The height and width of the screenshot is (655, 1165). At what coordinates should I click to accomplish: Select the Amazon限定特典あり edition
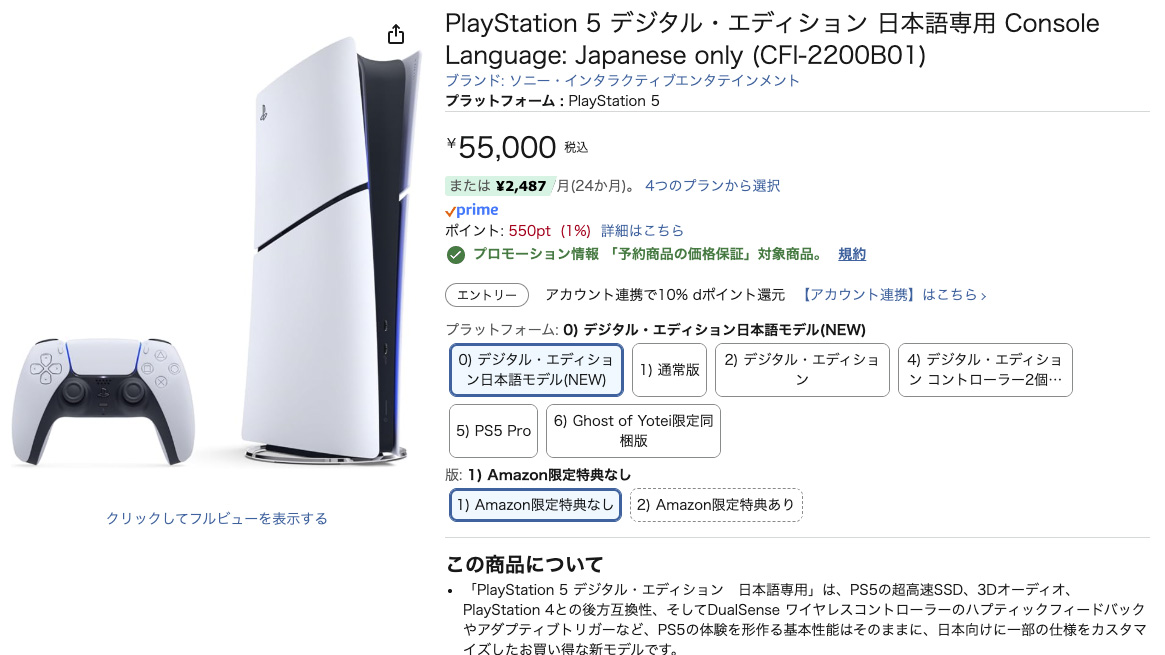pyautogui.click(x=716, y=505)
